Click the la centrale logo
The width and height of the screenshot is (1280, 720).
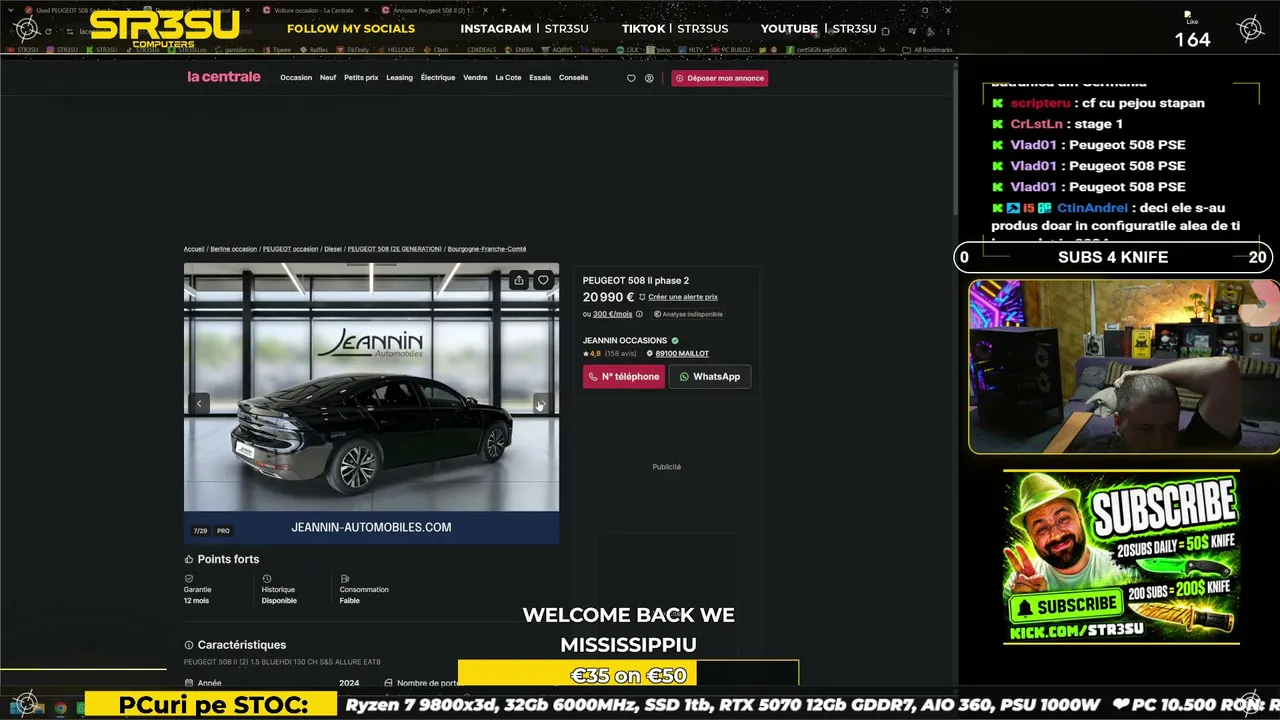(x=224, y=77)
